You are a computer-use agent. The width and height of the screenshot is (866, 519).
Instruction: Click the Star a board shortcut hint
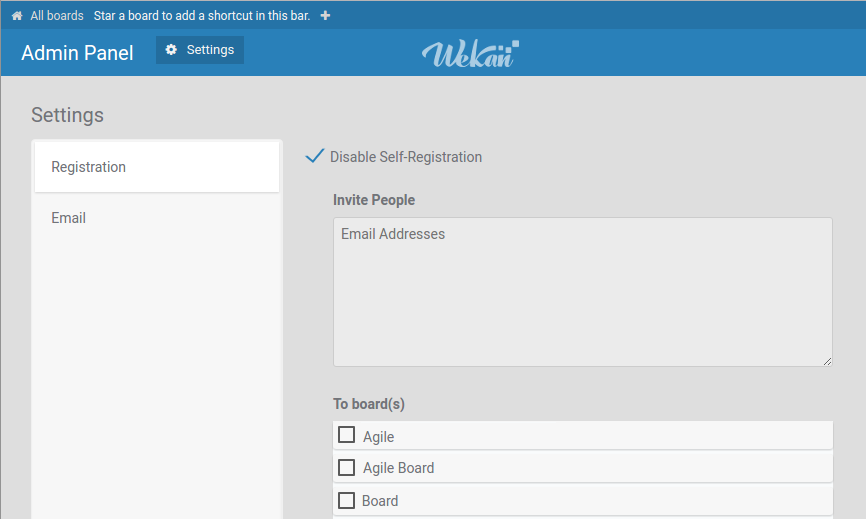[202, 16]
